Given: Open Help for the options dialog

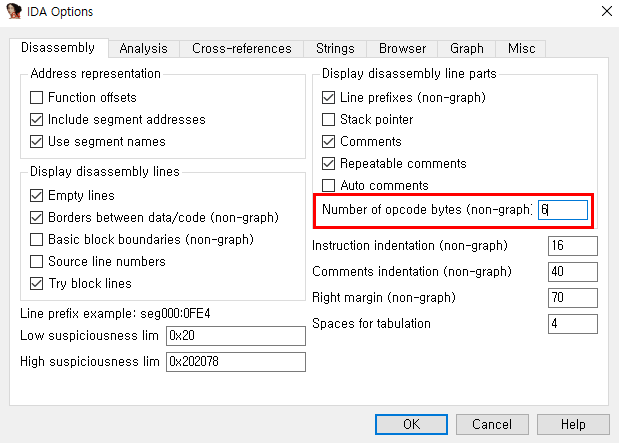Looking at the screenshot, I should 573,424.
